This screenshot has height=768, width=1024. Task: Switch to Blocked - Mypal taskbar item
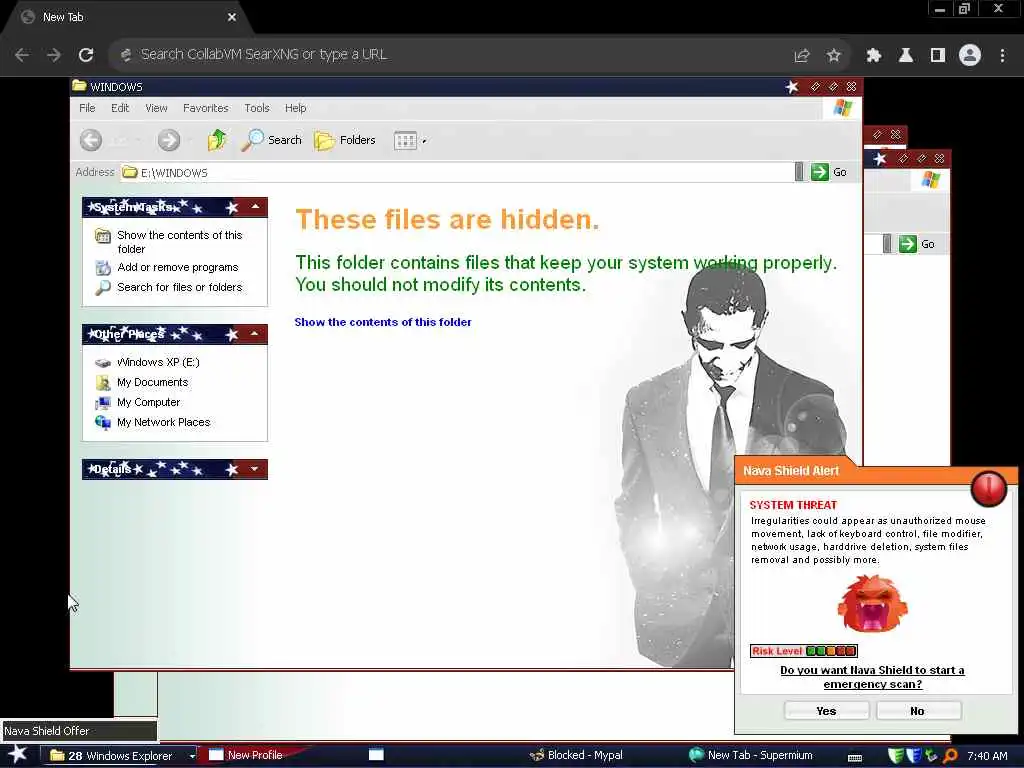click(x=576, y=755)
